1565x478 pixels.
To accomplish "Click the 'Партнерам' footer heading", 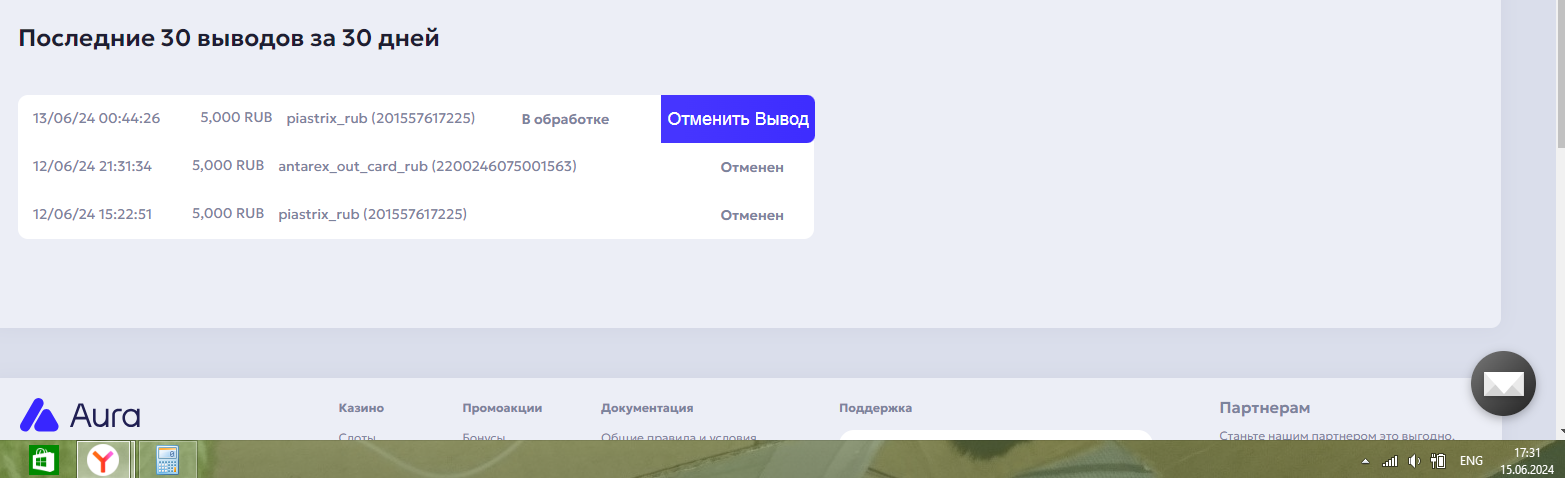I will pyautogui.click(x=1265, y=408).
